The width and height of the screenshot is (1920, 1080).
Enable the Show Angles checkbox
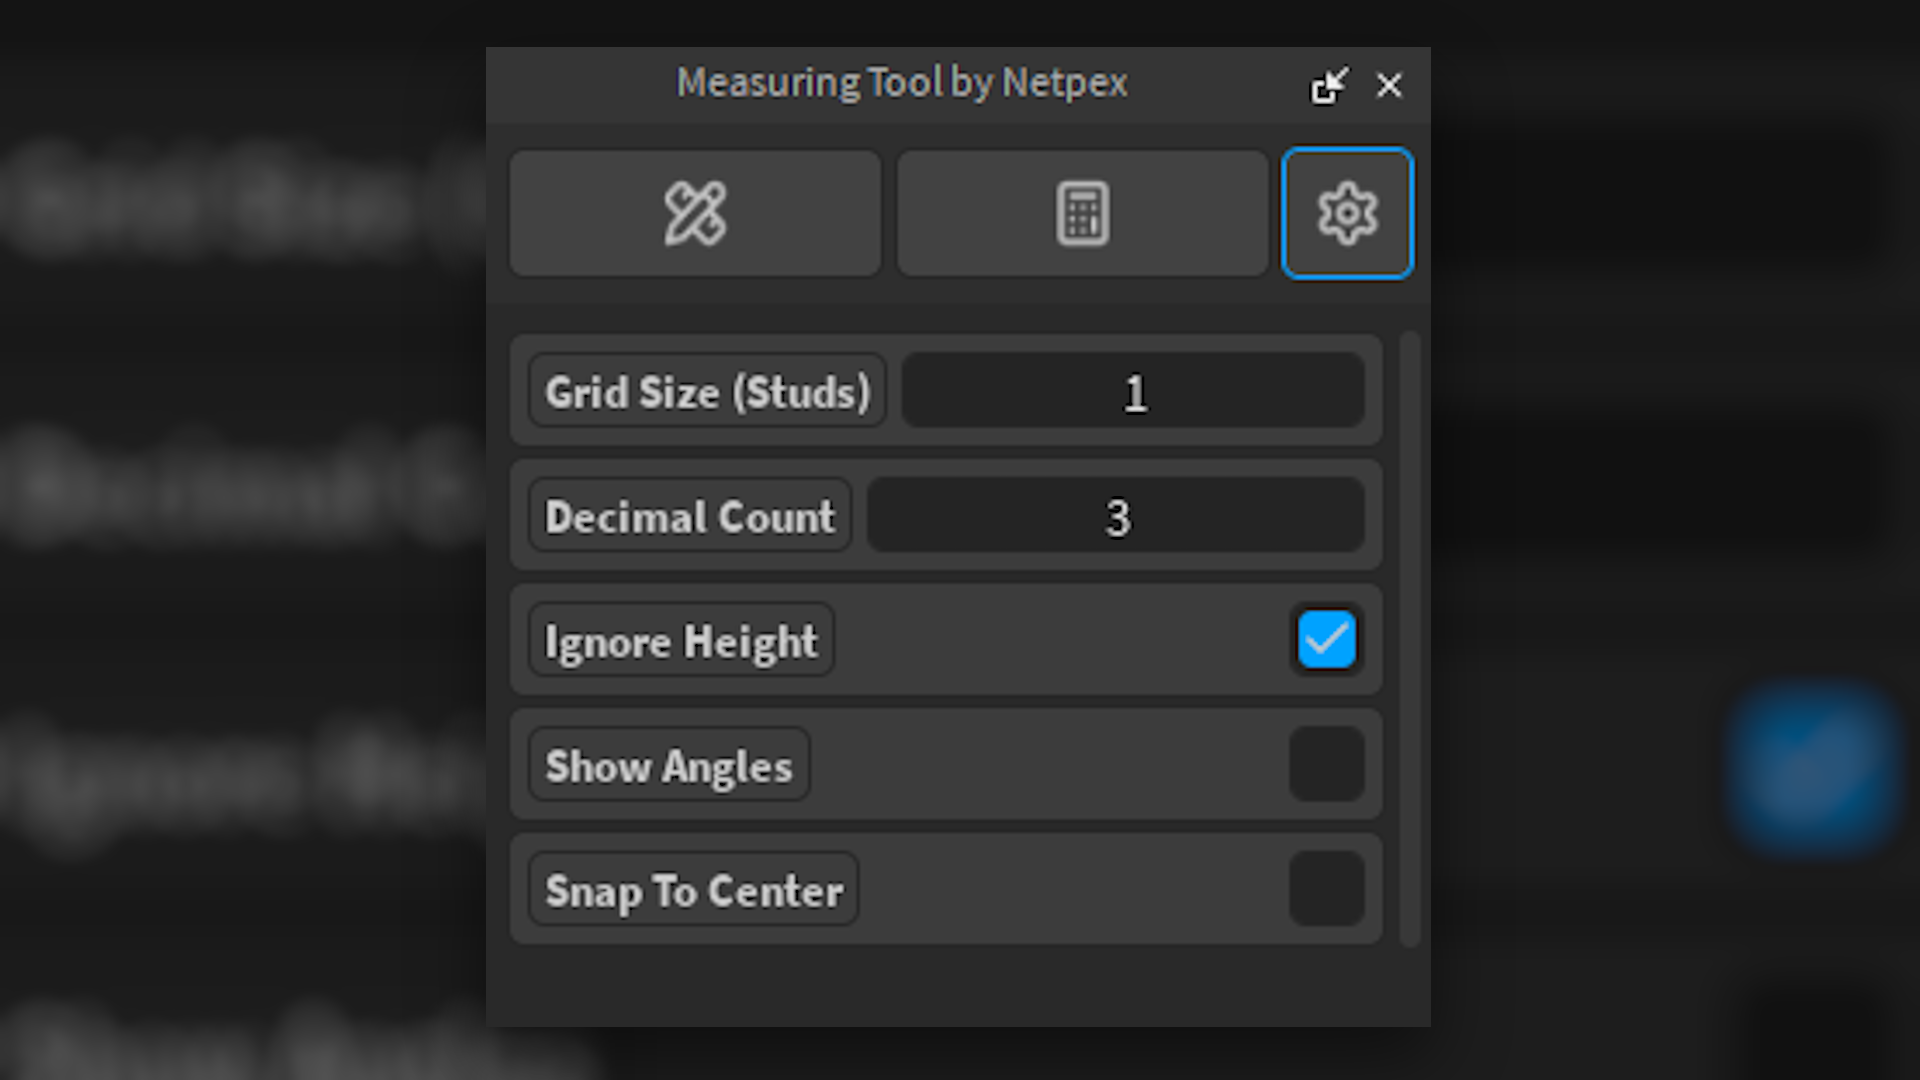pyautogui.click(x=1326, y=765)
